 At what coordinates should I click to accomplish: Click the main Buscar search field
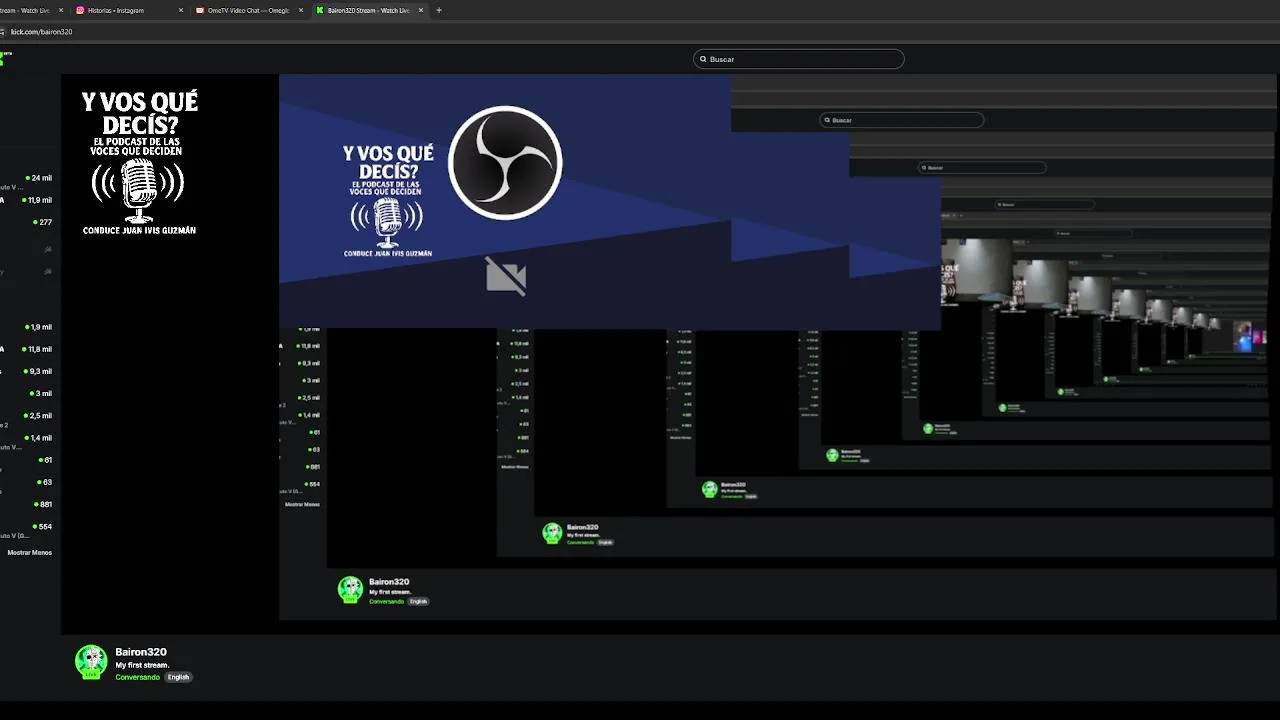(x=798, y=59)
